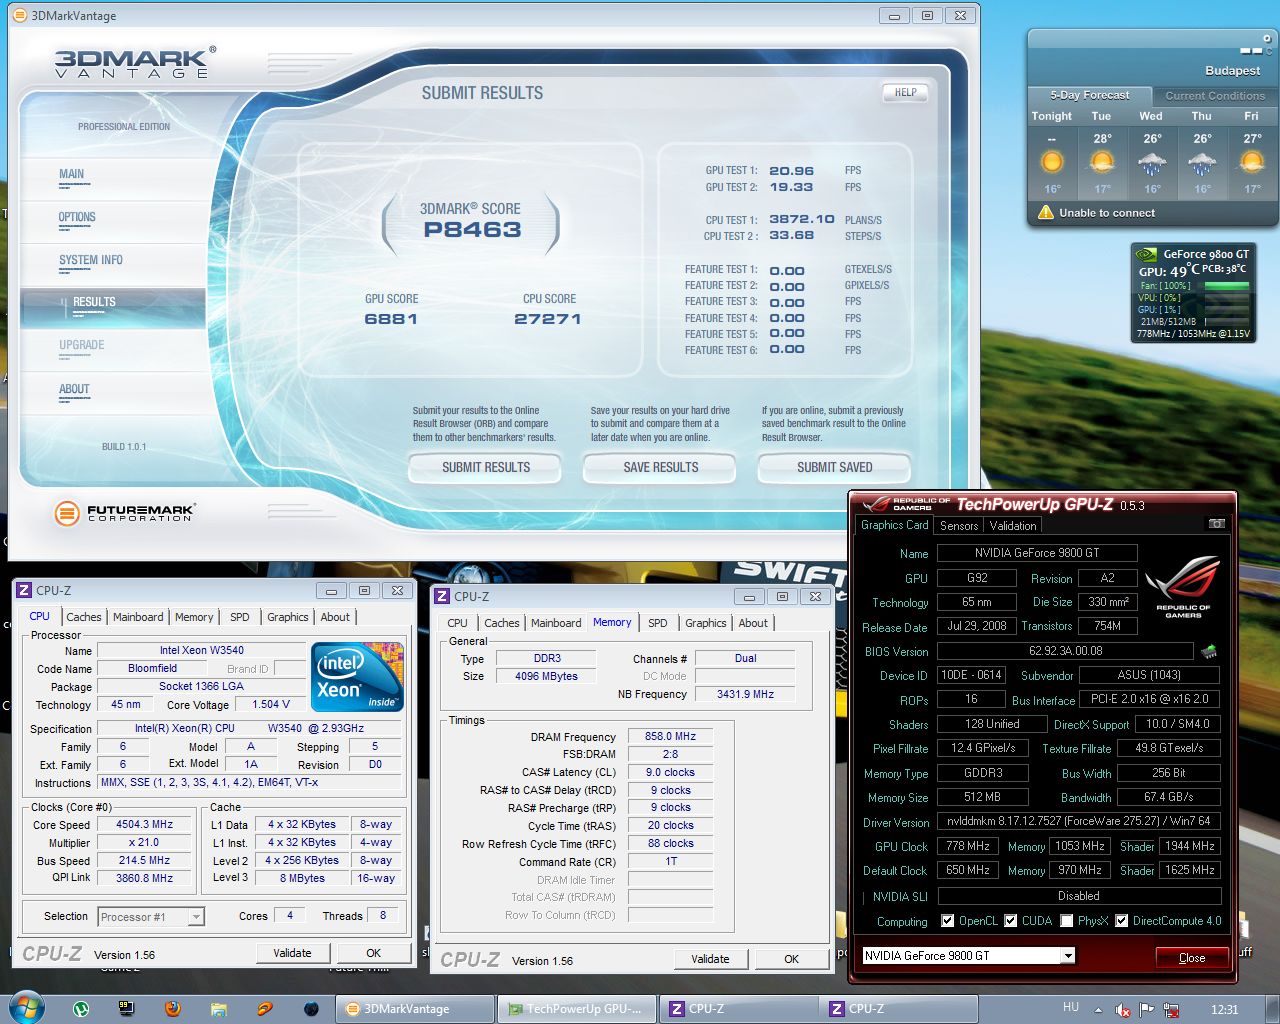The width and height of the screenshot is (1280, 1024).
Task: Open the GPU selection dropdown in GPU-Z
Action: click(1068, 956)
